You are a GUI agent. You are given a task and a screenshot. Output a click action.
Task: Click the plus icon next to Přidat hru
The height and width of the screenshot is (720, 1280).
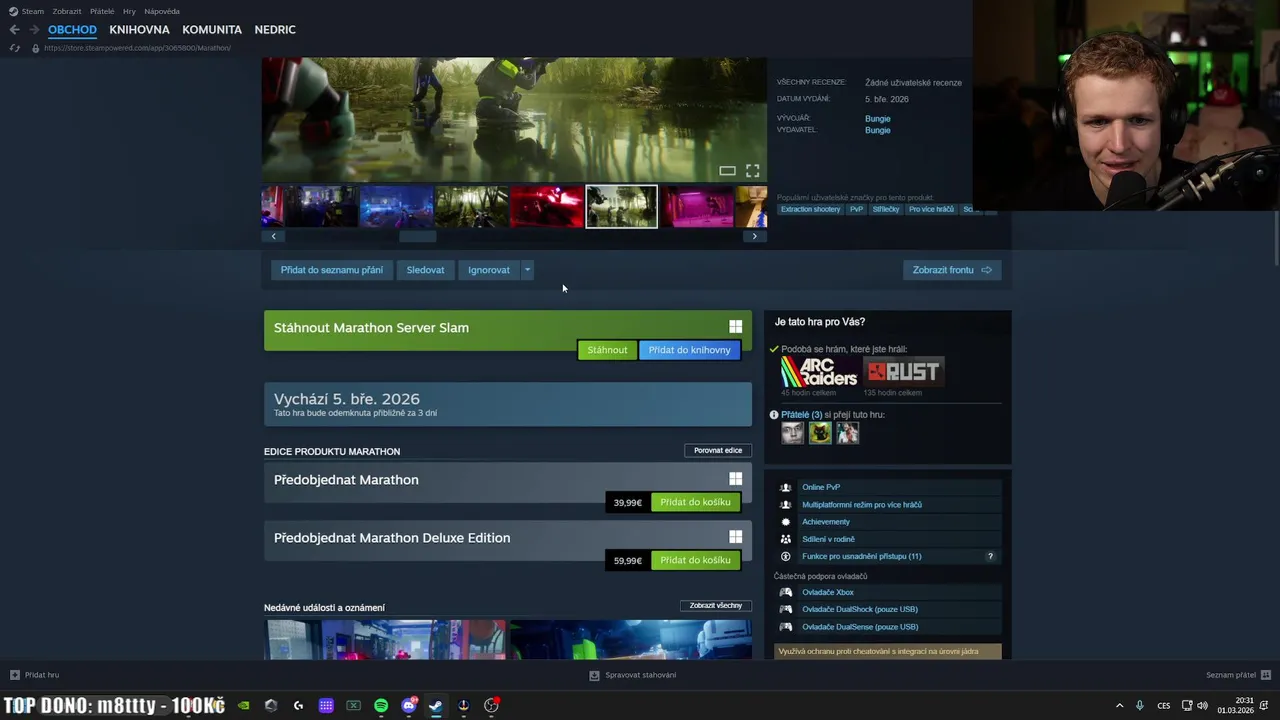point(14,675)
